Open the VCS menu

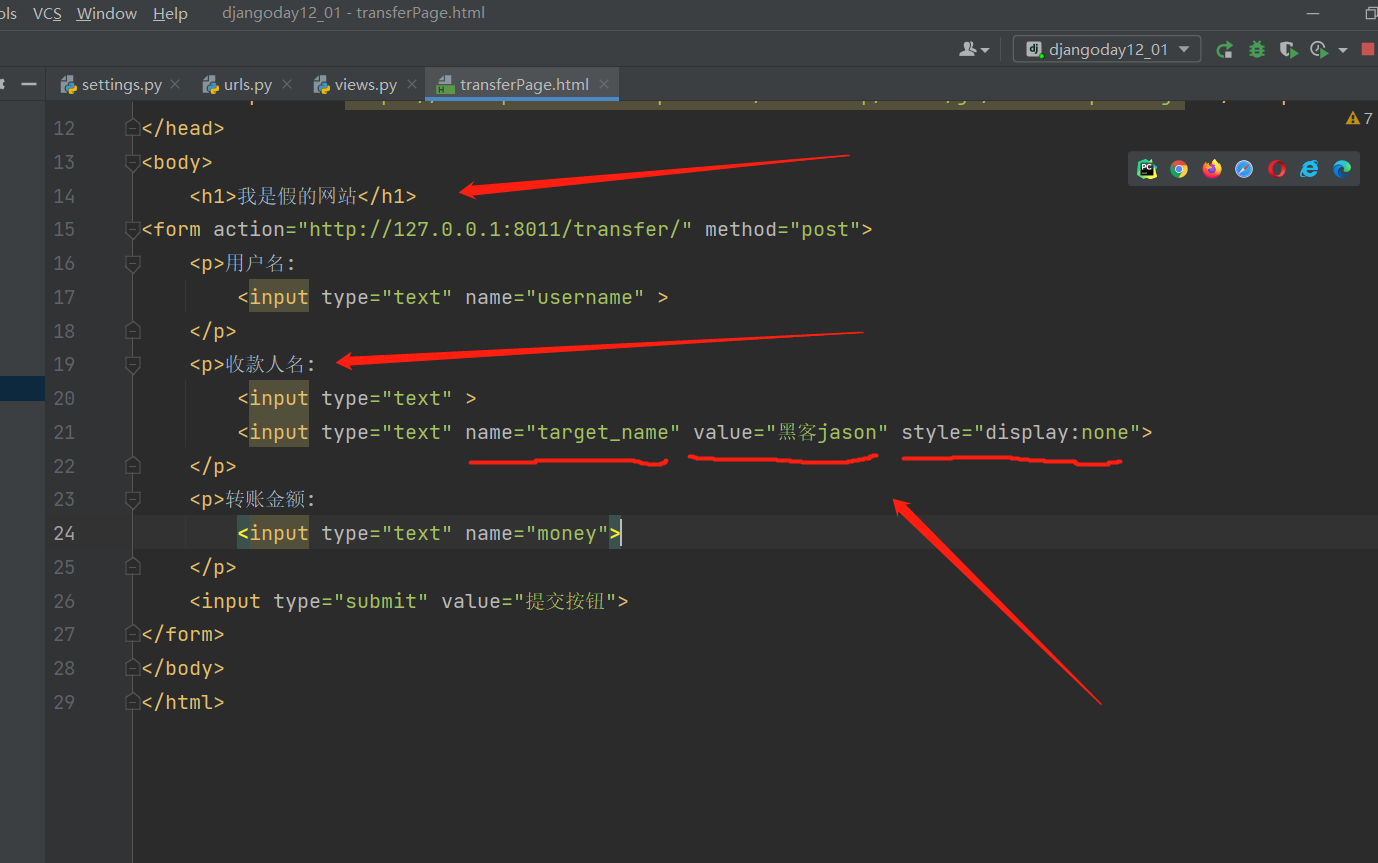47,14
